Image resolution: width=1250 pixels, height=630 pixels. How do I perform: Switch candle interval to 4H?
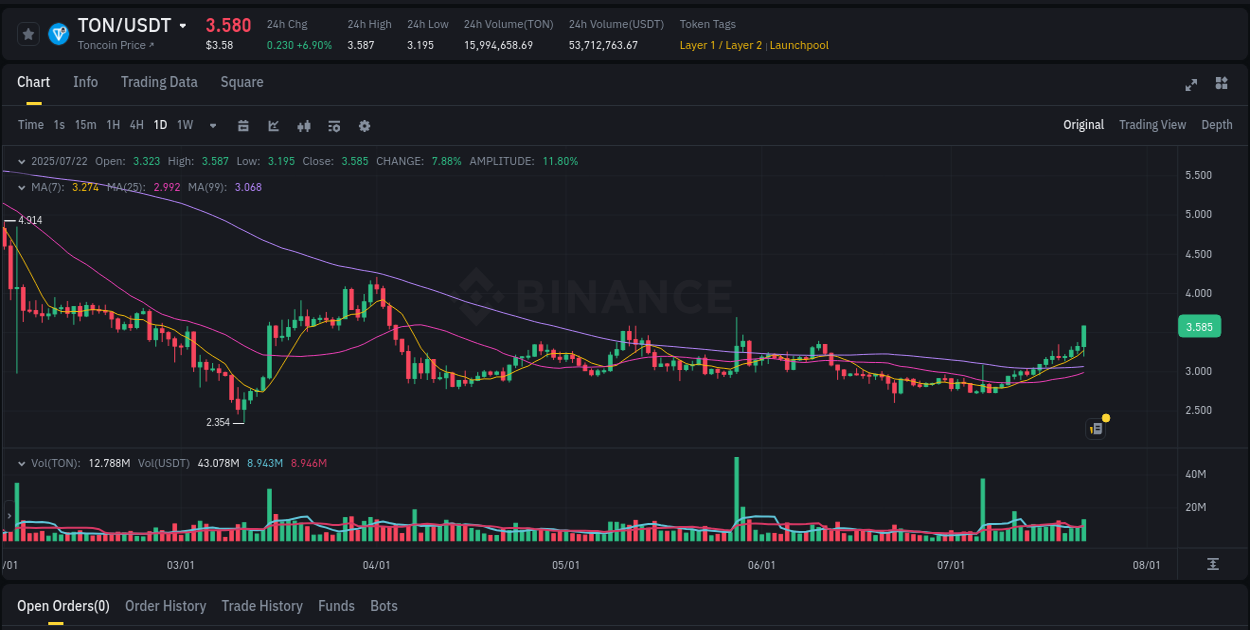tap(136, 125)
